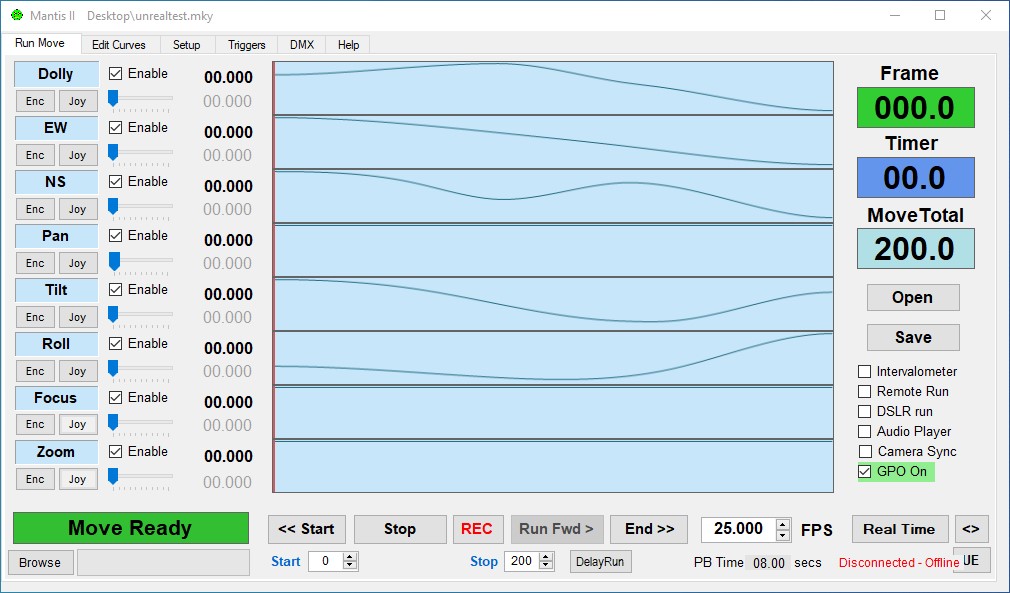Disable the Enable checkbox for Dolly
1010x593 pixels.
[115, 73]
